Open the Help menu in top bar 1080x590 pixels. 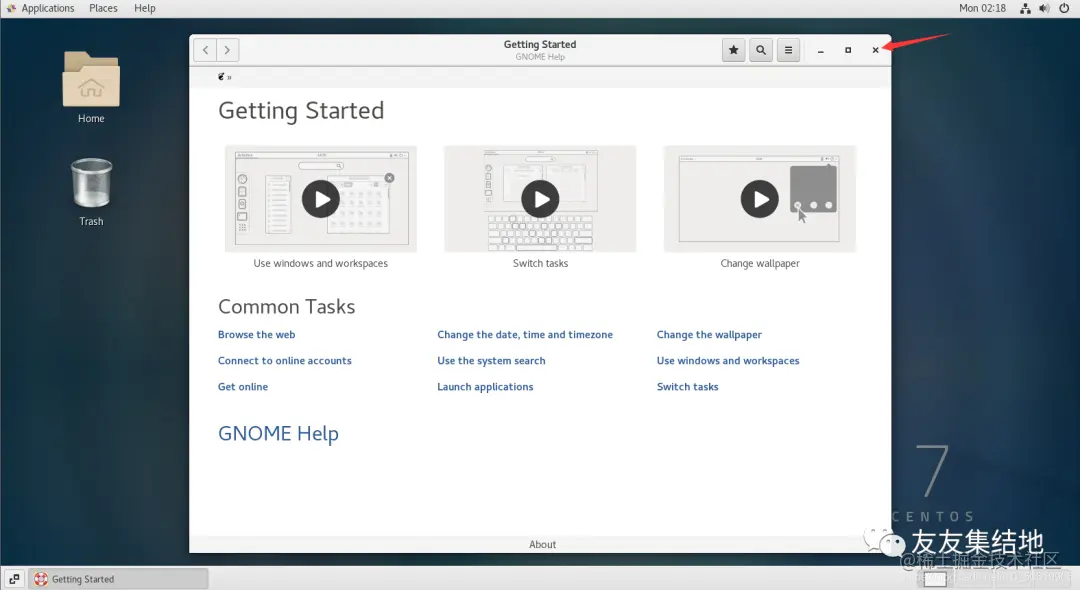[x=145, y=8]
